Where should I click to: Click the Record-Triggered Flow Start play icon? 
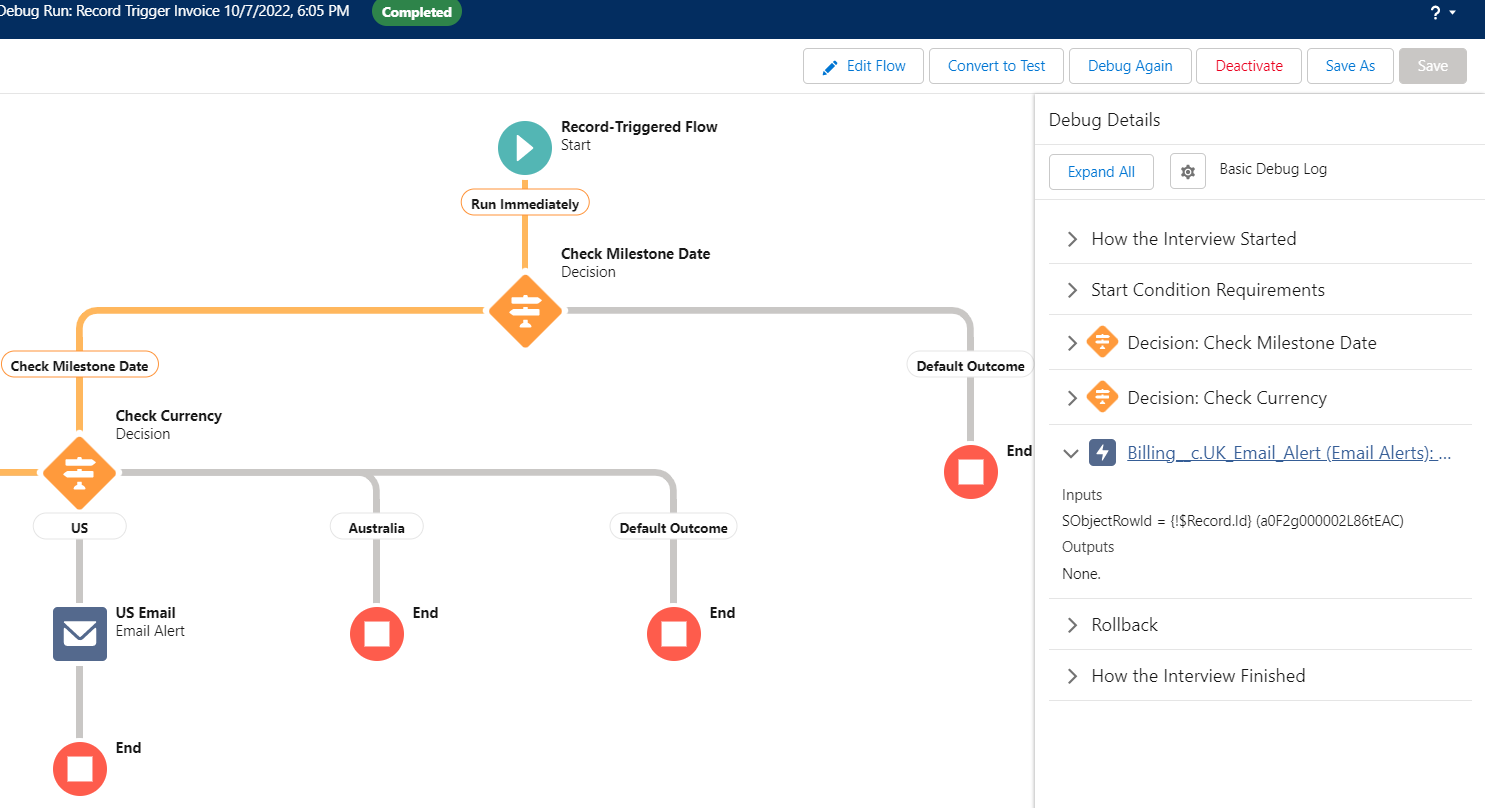[x=525, y=148]
